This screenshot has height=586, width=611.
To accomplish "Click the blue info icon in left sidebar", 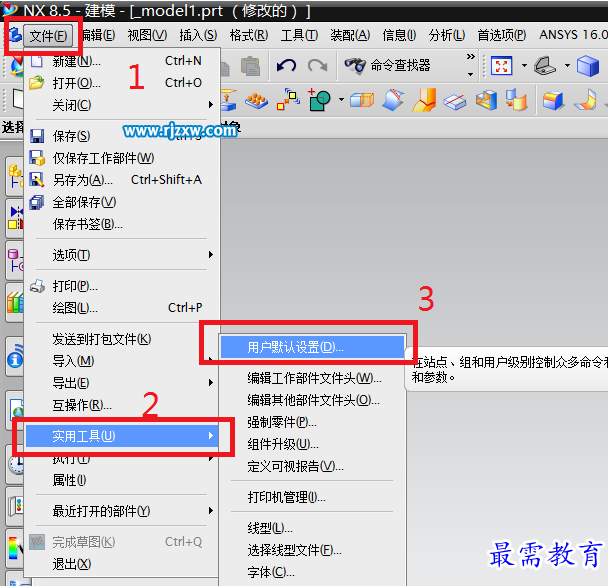I will 15,358.
